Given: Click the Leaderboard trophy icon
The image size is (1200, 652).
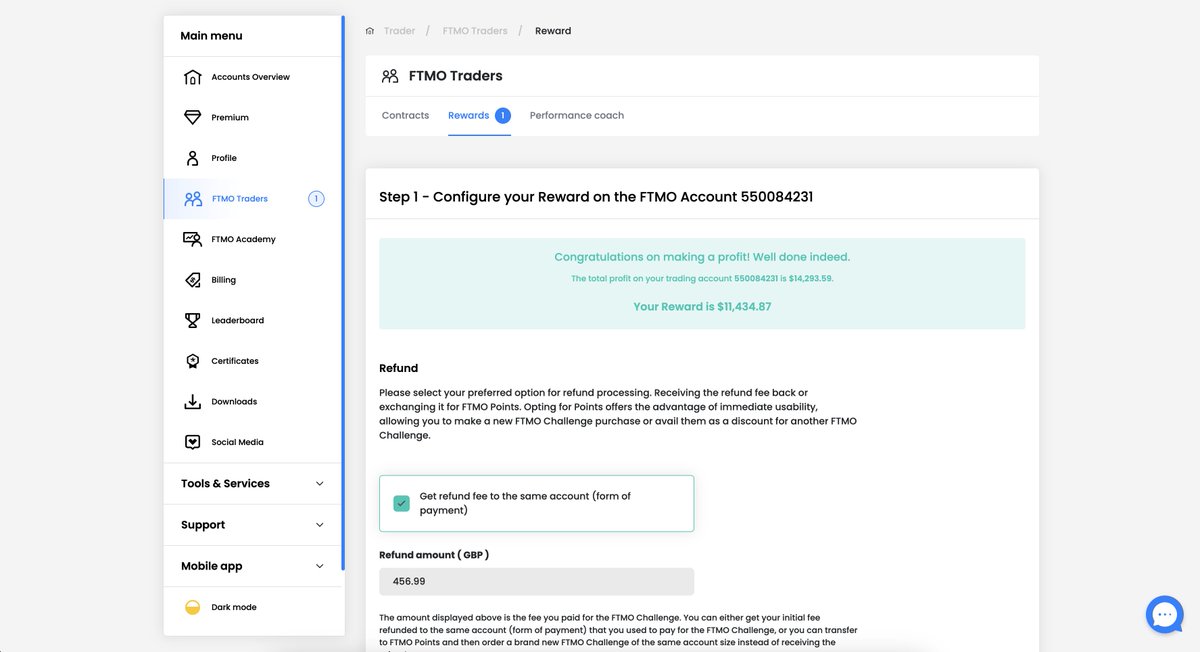Looking at the screenshot, I should (193, 320).
